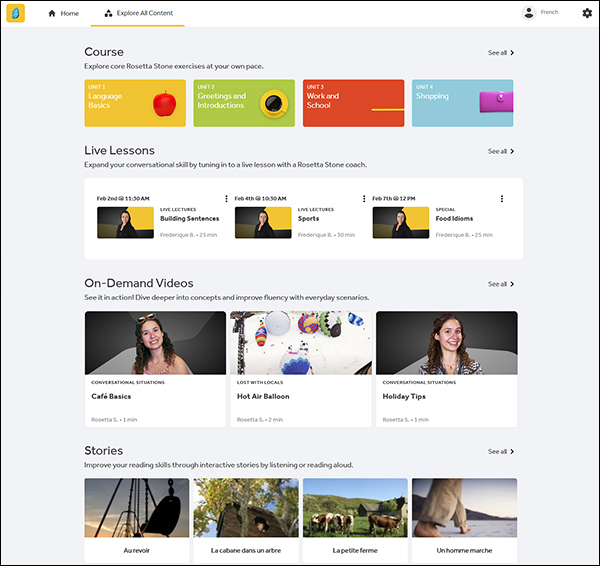Open Unit 3 Work and School card
Screen dimensions: 600x566
pyautogui.click(x=353, y=103)
